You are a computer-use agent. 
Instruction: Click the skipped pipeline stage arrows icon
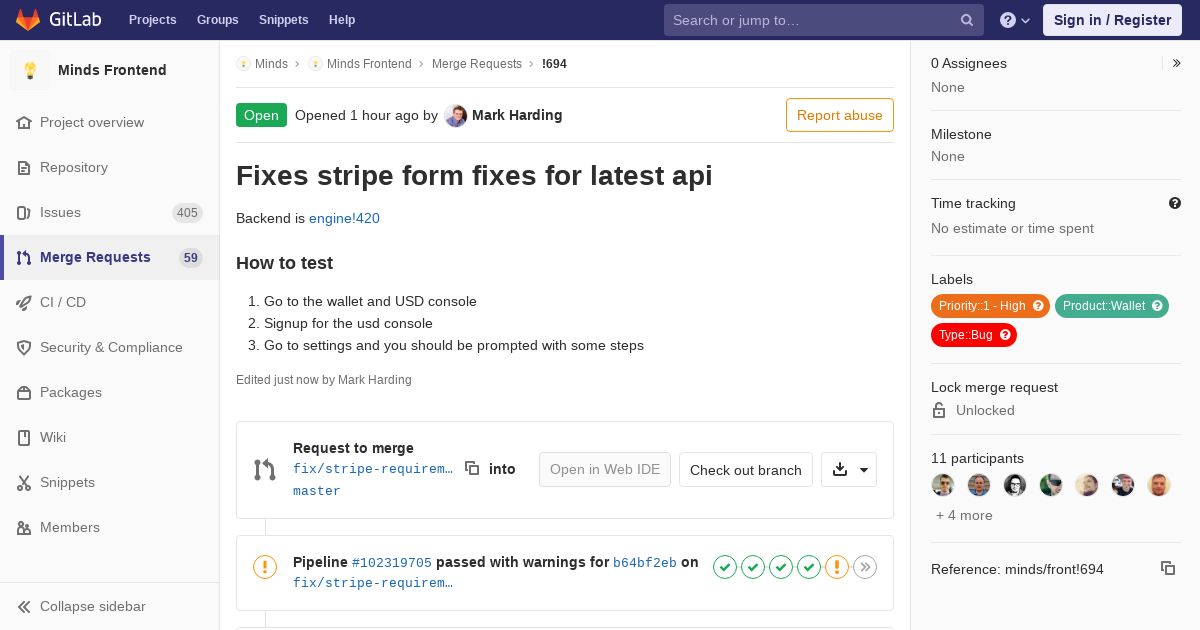[x=865, y=567]
